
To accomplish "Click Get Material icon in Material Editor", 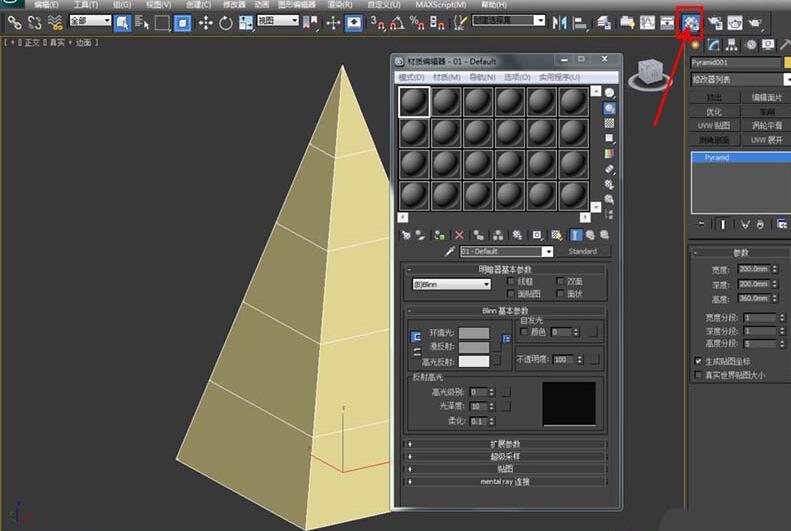I will point(406,235).
